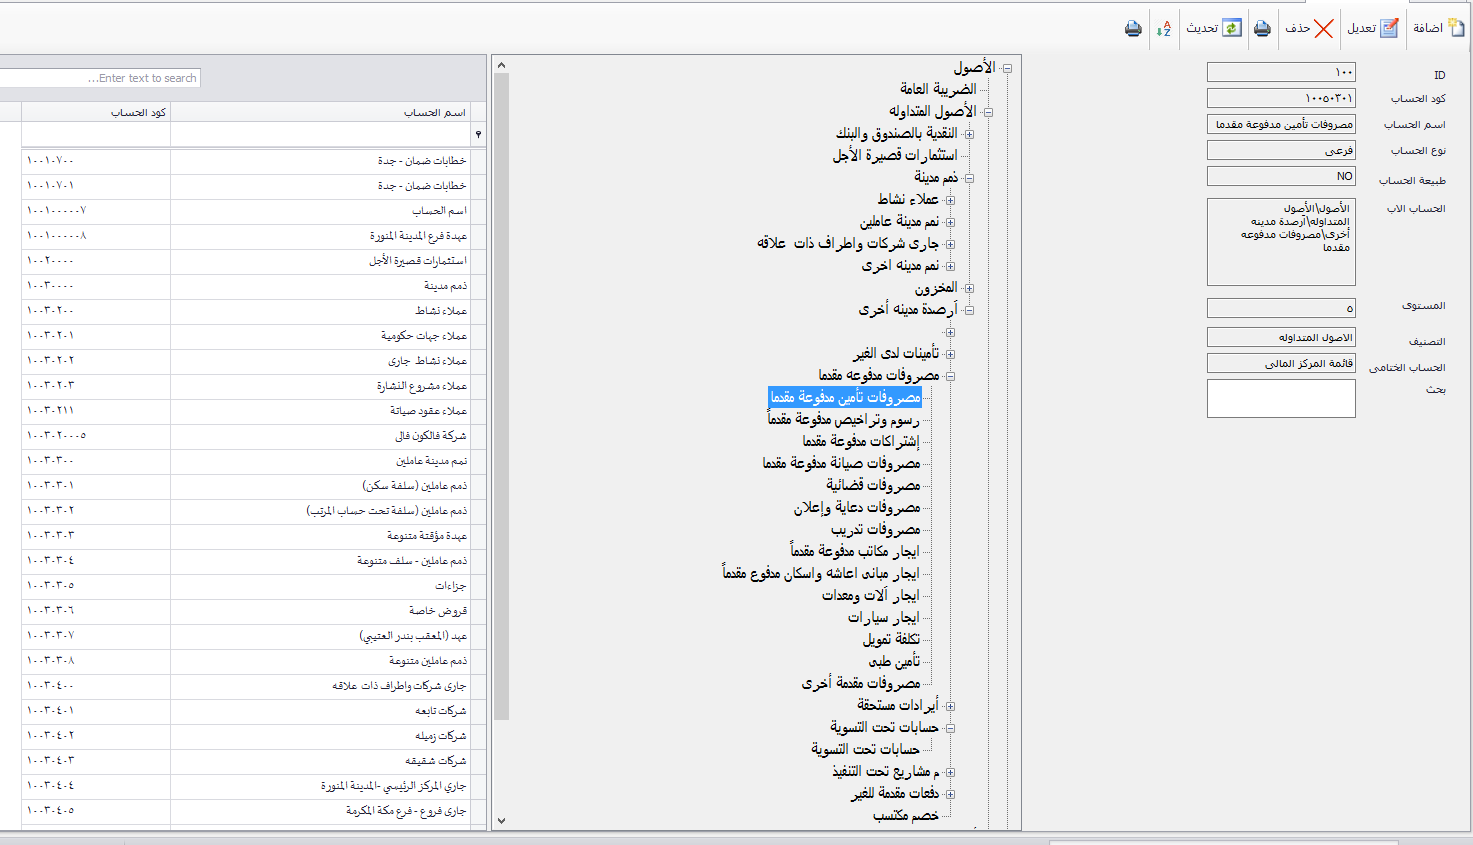Click the Edit (تعديل) toolbar icon
1473x845 pixels.
pyautogui.click(x=1388, y=28)
